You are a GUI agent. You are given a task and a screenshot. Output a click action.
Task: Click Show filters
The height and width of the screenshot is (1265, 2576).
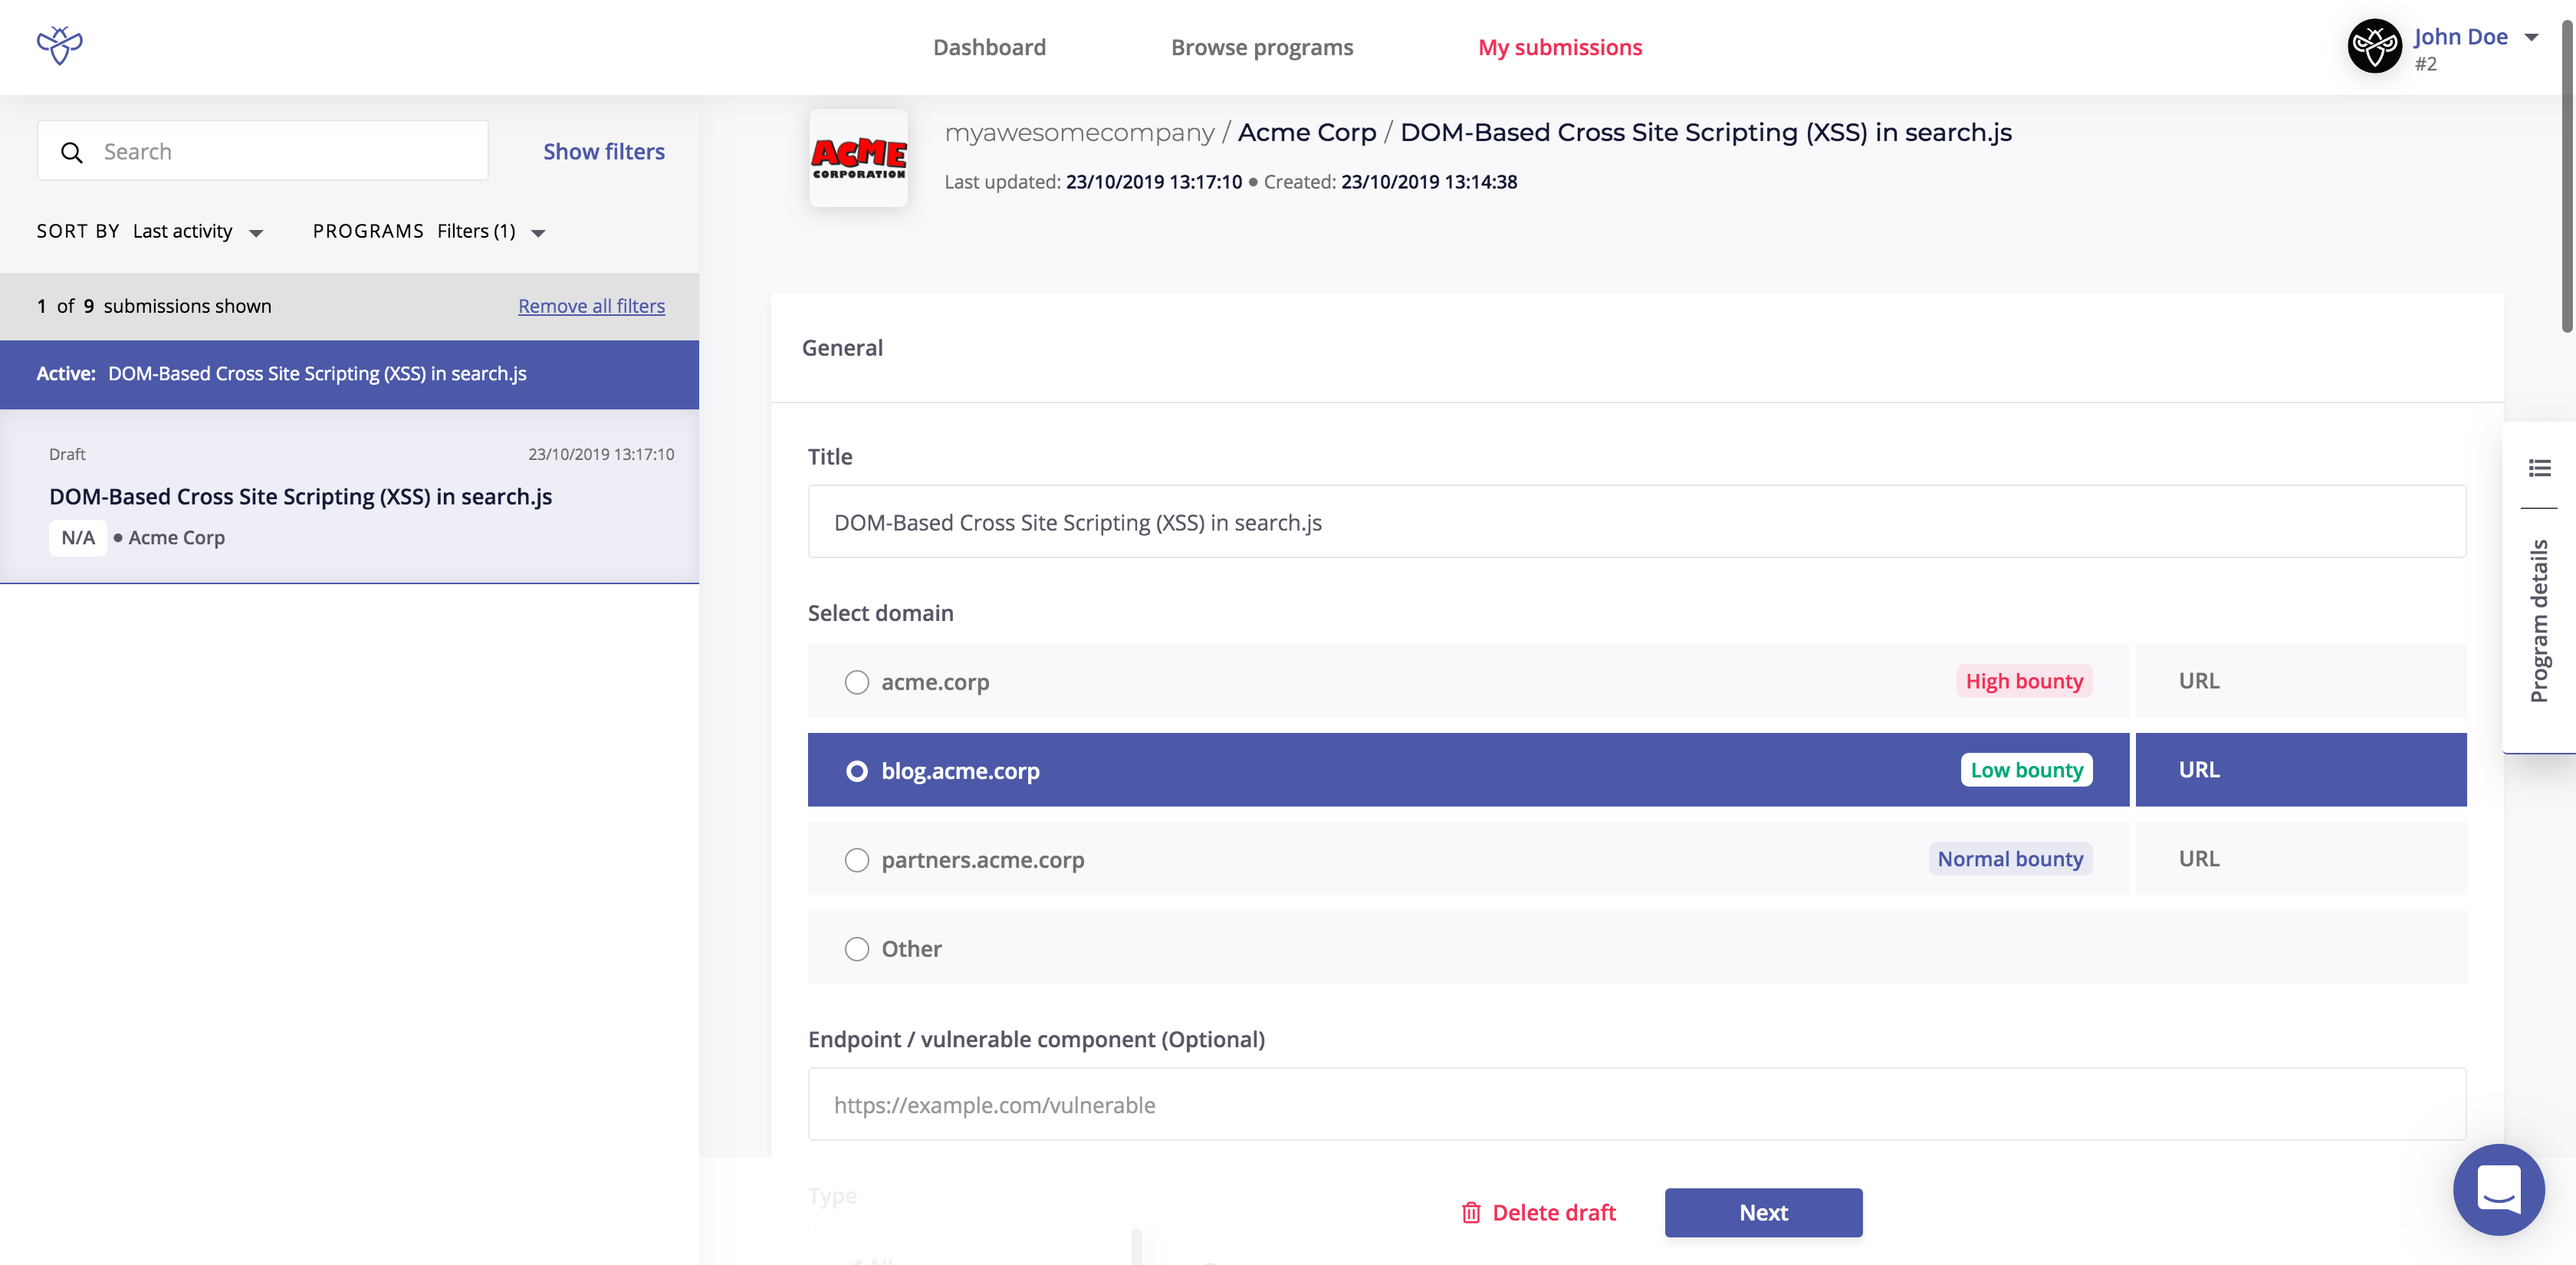click(604, 151)
